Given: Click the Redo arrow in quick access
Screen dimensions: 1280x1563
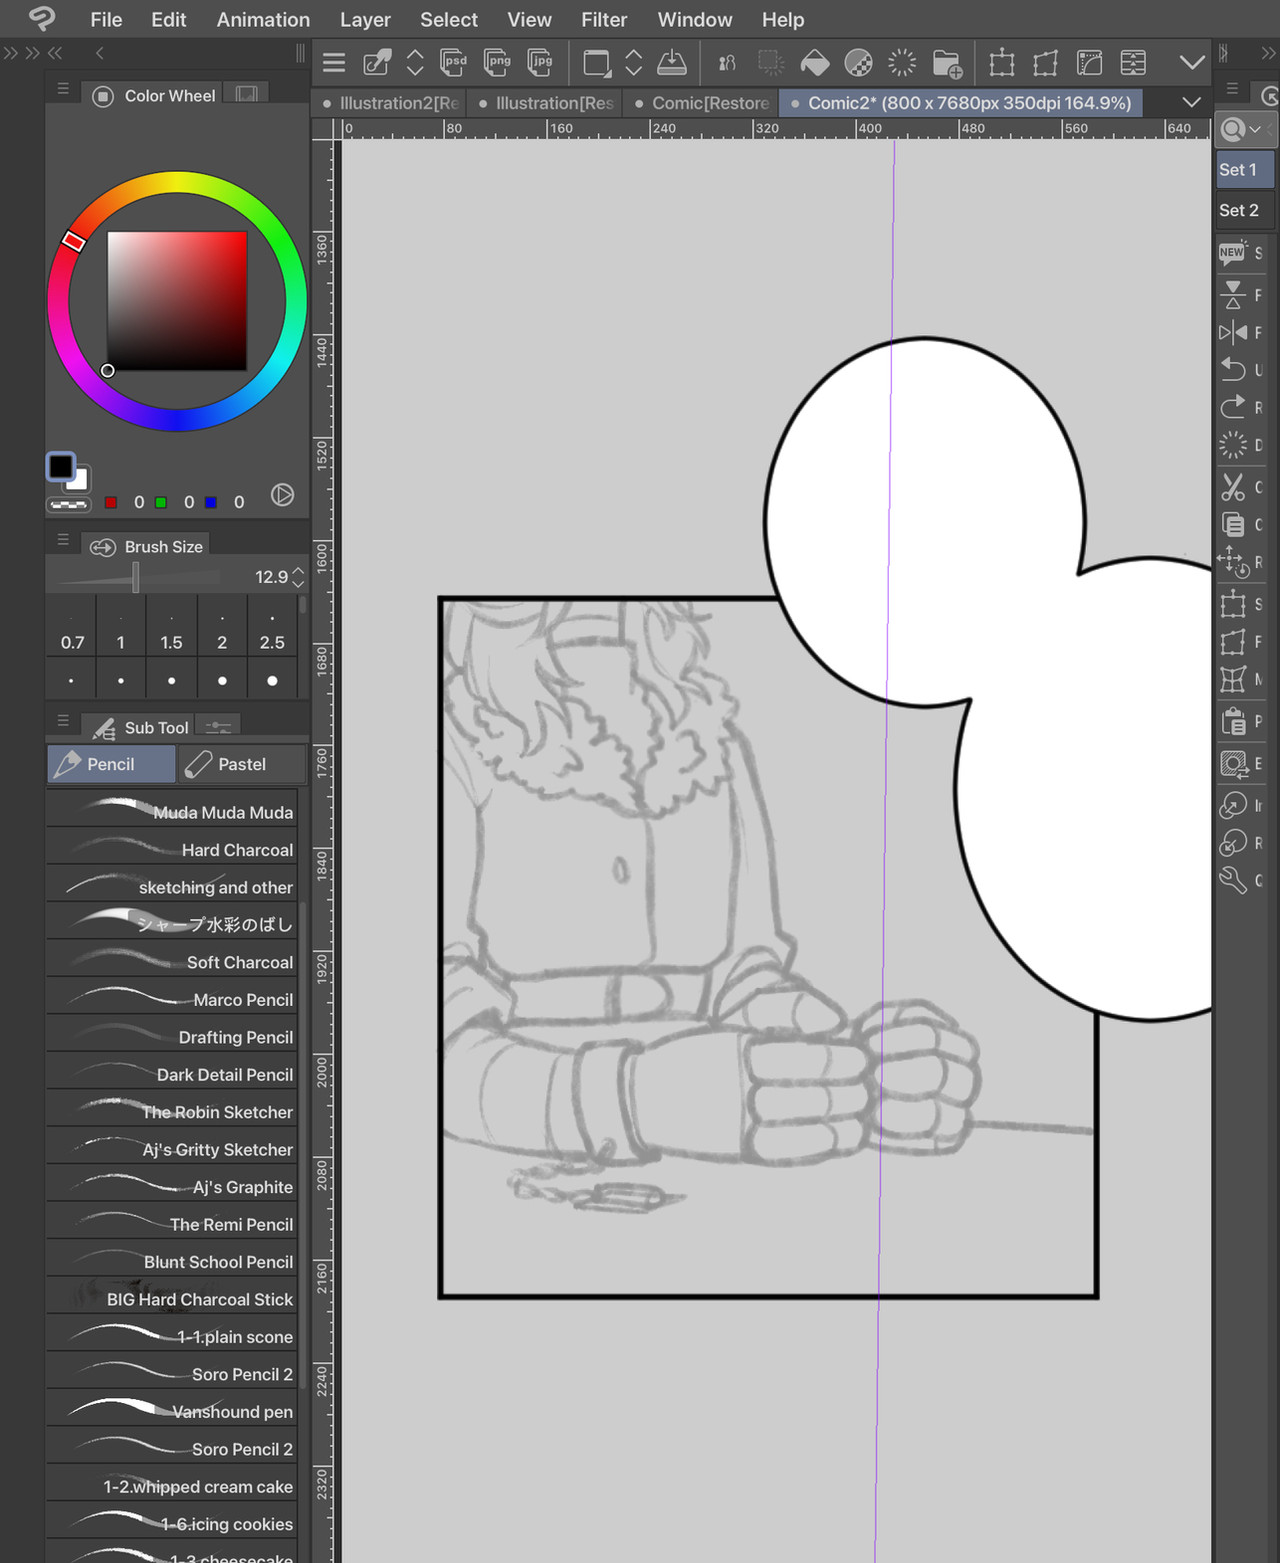Looking at the screenshot, I should coord(1233,407).
